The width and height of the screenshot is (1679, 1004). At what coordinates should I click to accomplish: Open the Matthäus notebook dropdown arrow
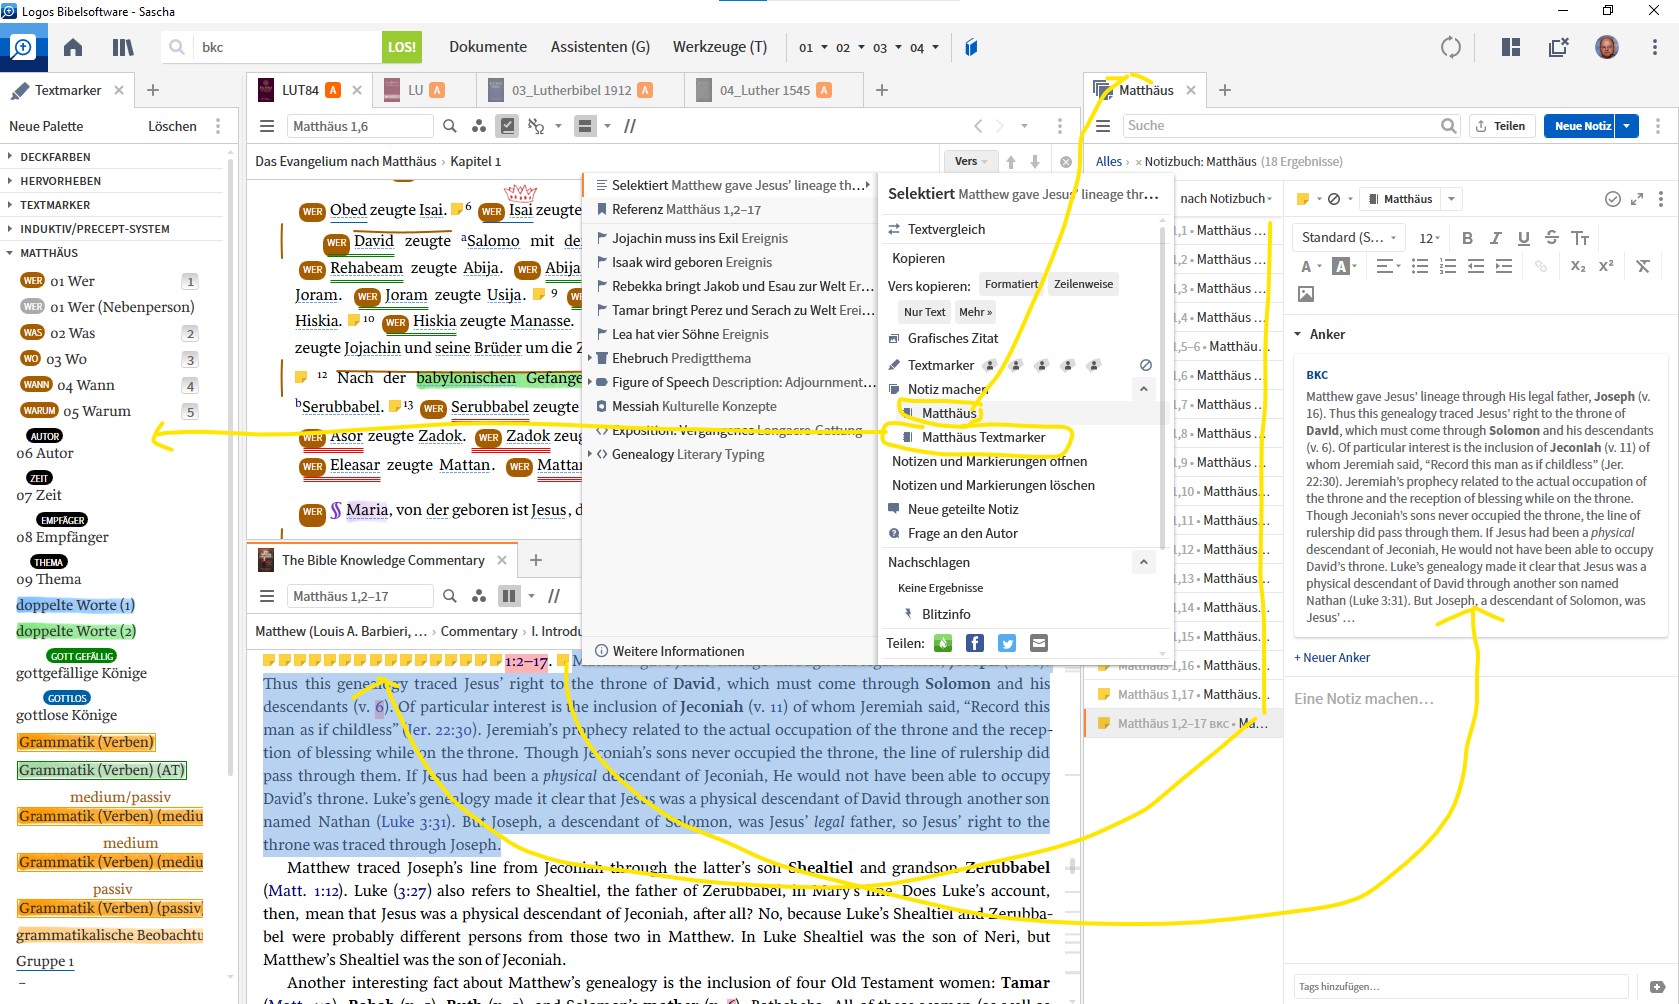tap(1451, 199)
